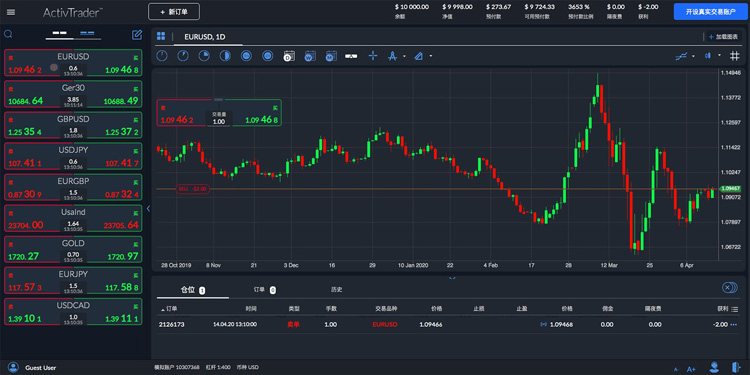
Task: Collapse the watchlist side panel arrow
Action: (x=148, y=209)
